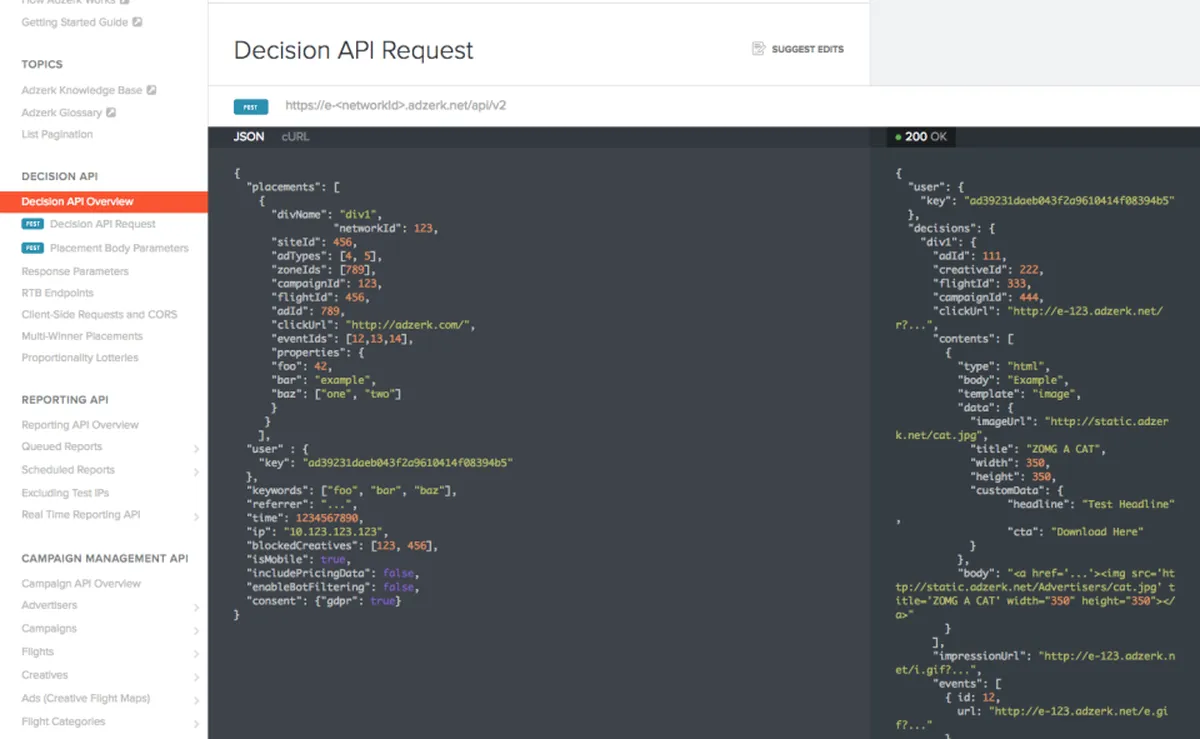Open Queued Reports page
This screenshot has width=1200, height=739.
pyautogui.click(x=62, y=447)
